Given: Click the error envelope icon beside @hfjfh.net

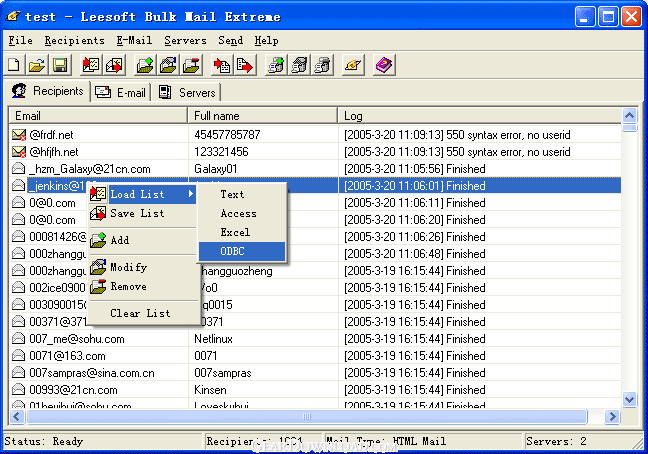Looking at the screenshot, I should 19,152.
